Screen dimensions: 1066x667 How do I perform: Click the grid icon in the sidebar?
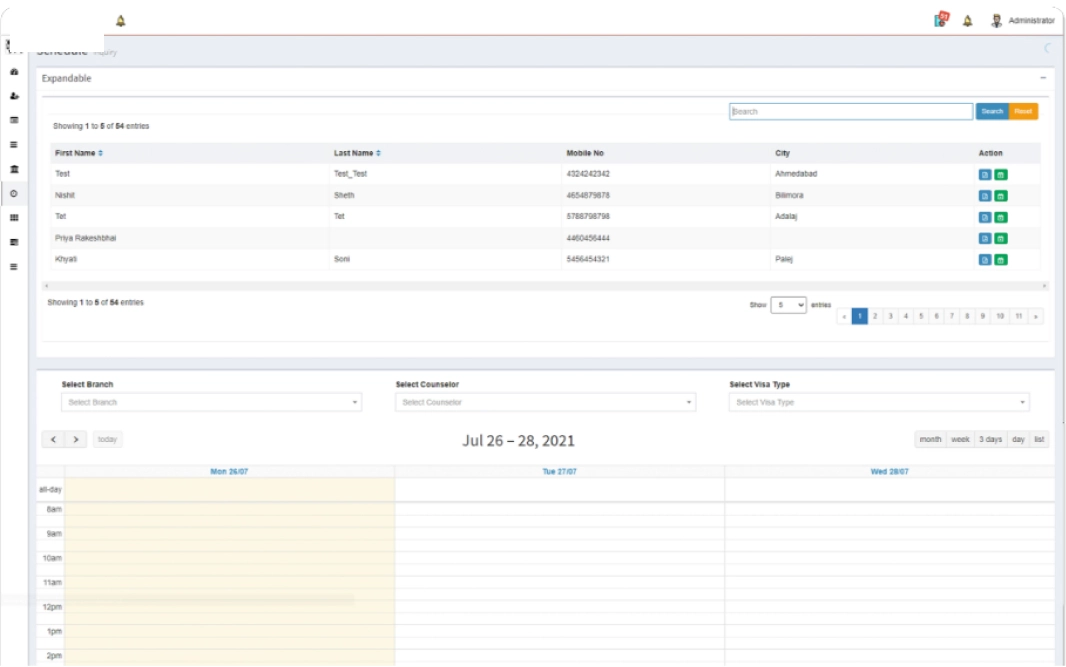tap(14, 217)
